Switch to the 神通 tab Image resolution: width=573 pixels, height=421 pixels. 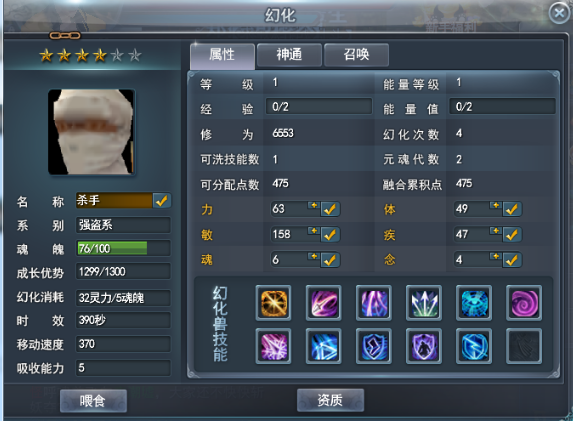289,55
